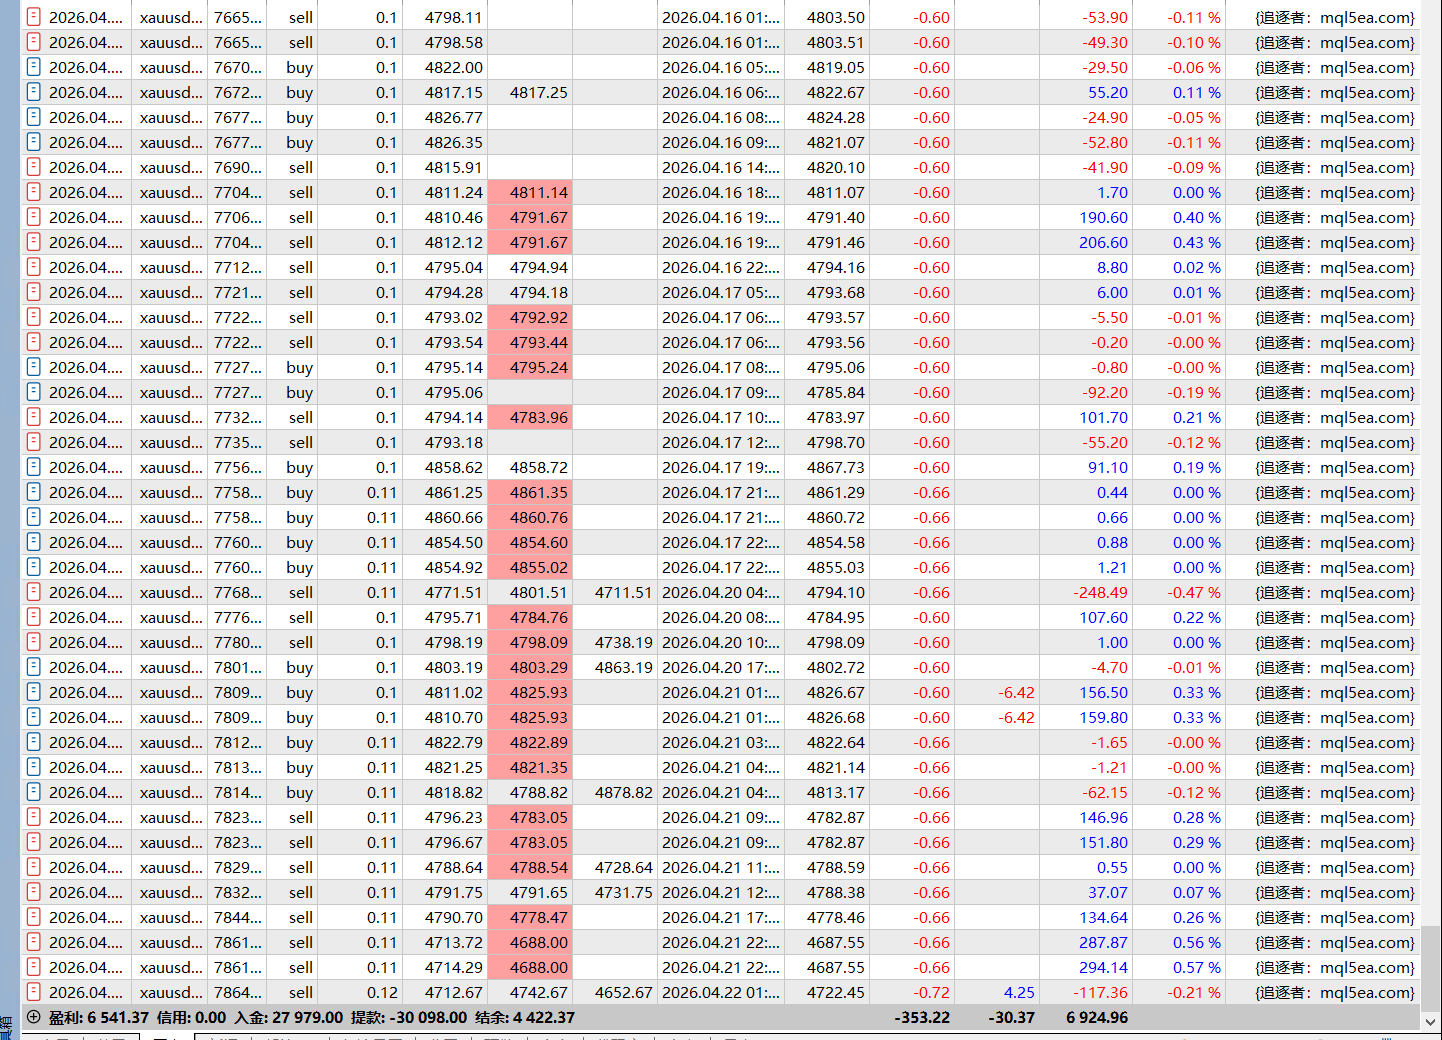Click the sell icon of the -49.30 profit row

tap(33, 42)
